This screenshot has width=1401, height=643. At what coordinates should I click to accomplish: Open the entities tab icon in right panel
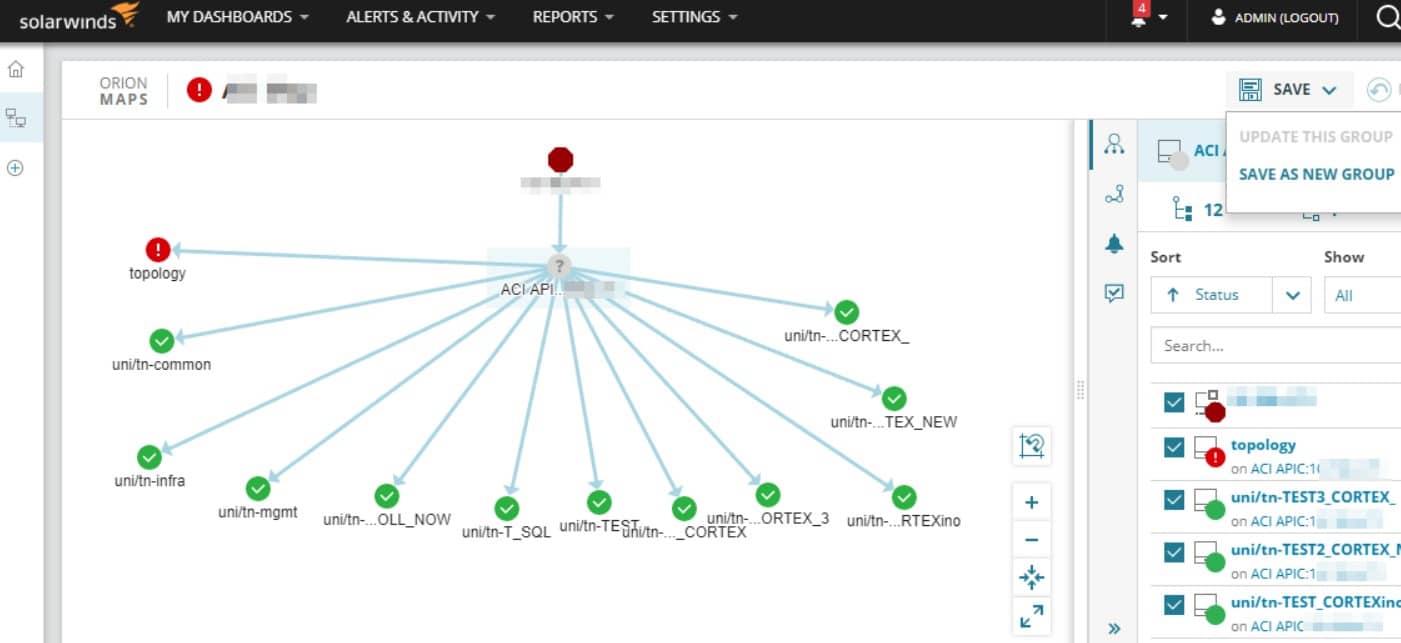(1114, 144)
